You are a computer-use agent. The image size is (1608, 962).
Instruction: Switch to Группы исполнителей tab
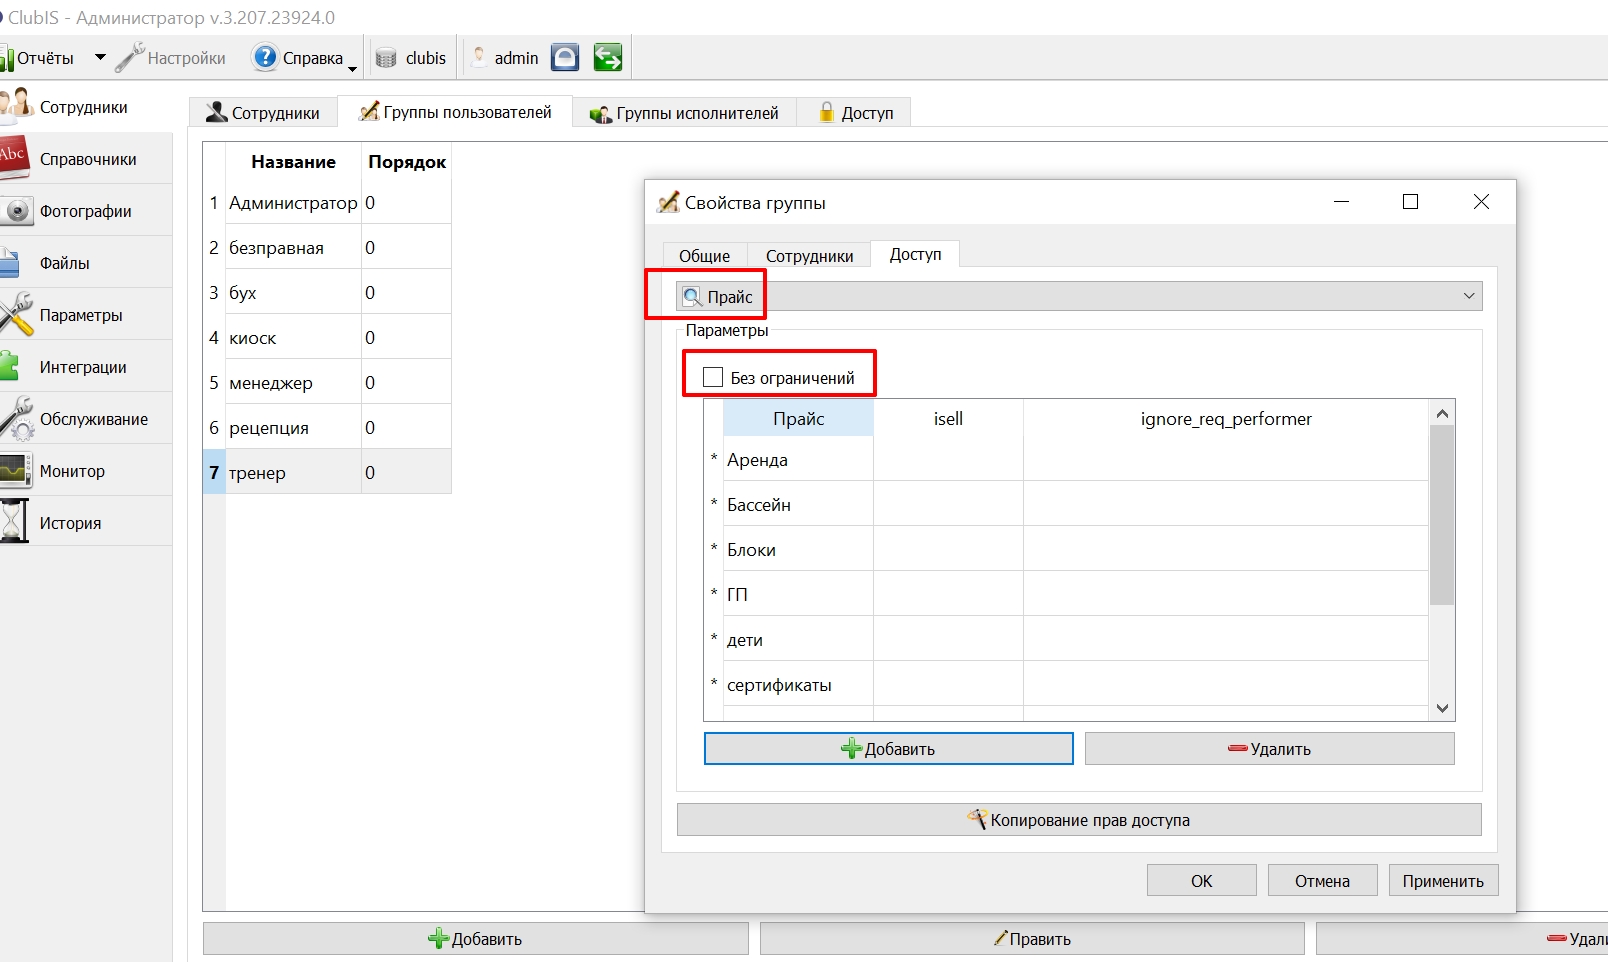(685, 113)
